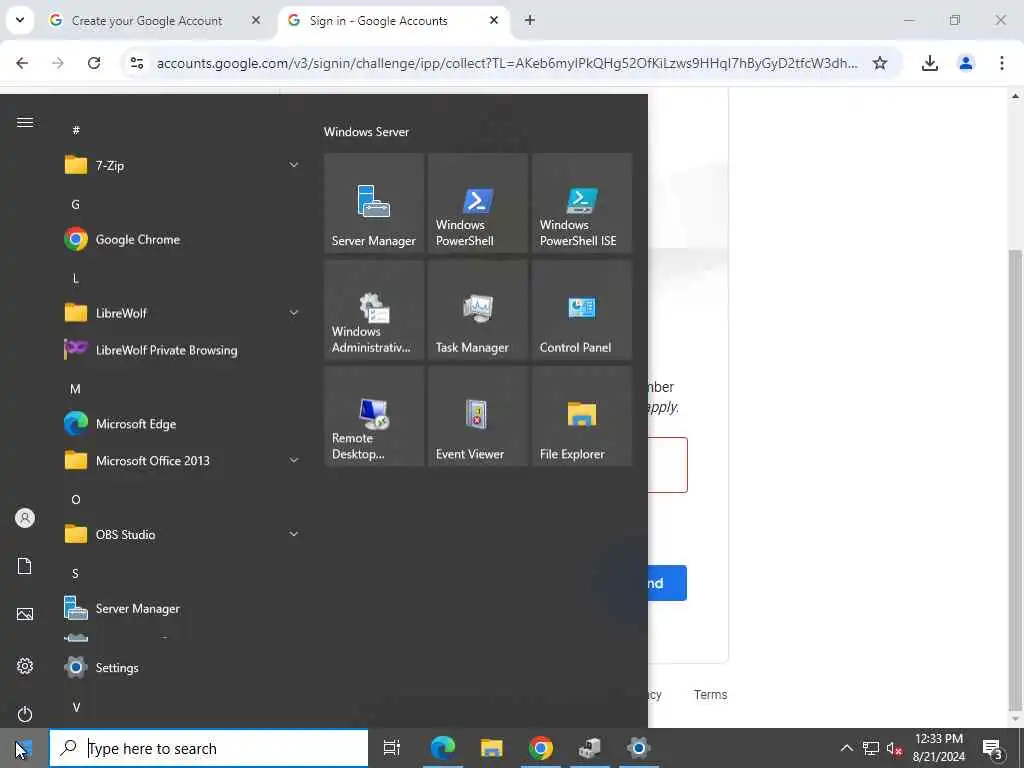This screenshot has height=768, width=1024.
Task: Click the clock and date in taskbar
Action: coord(938,748)
